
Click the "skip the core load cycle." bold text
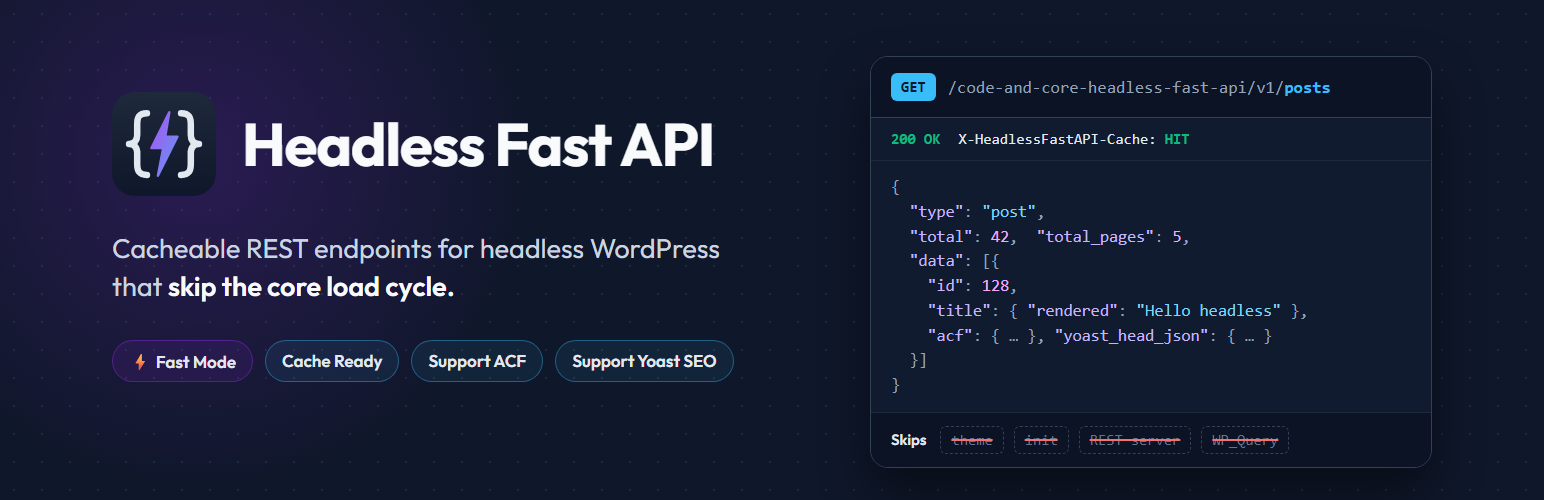[x=311, y=288]
